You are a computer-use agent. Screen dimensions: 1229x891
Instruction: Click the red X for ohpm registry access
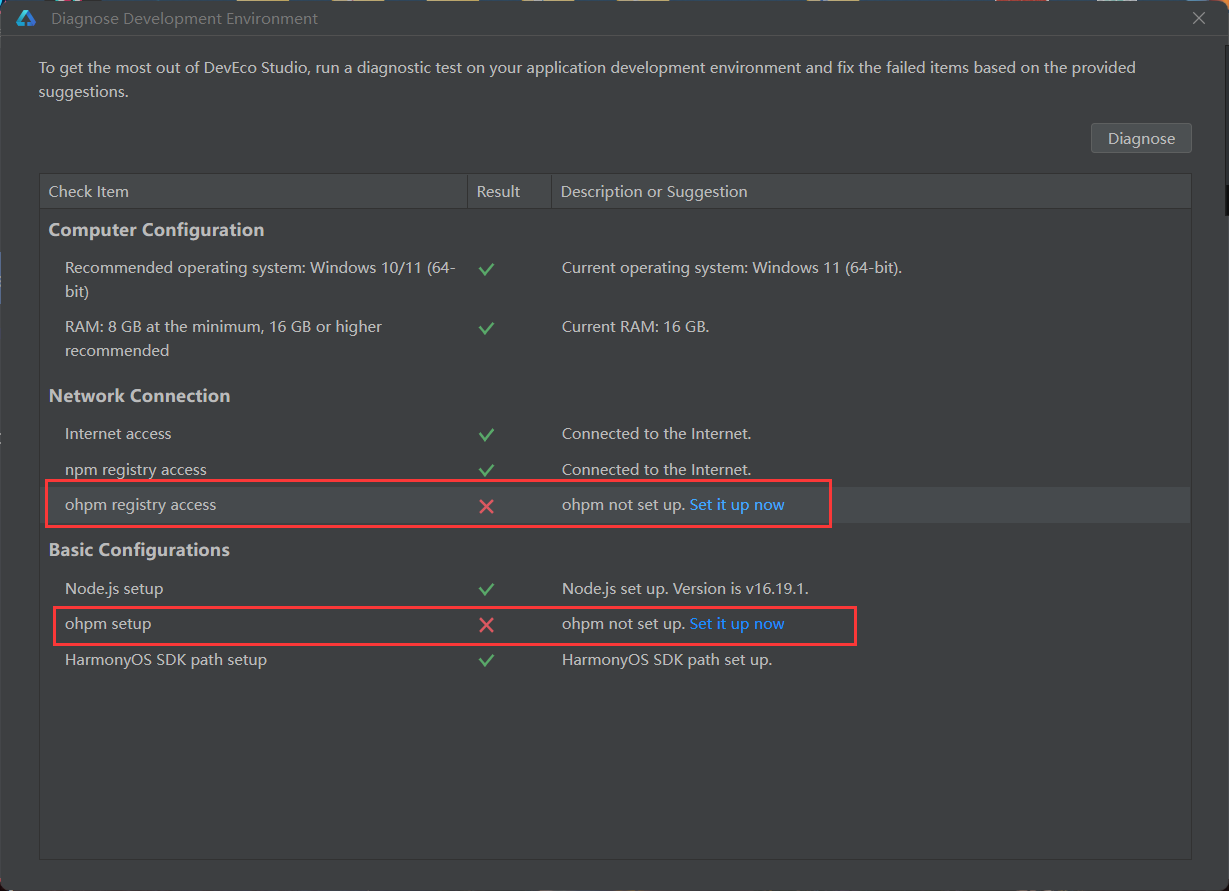[x=486, y=506]
